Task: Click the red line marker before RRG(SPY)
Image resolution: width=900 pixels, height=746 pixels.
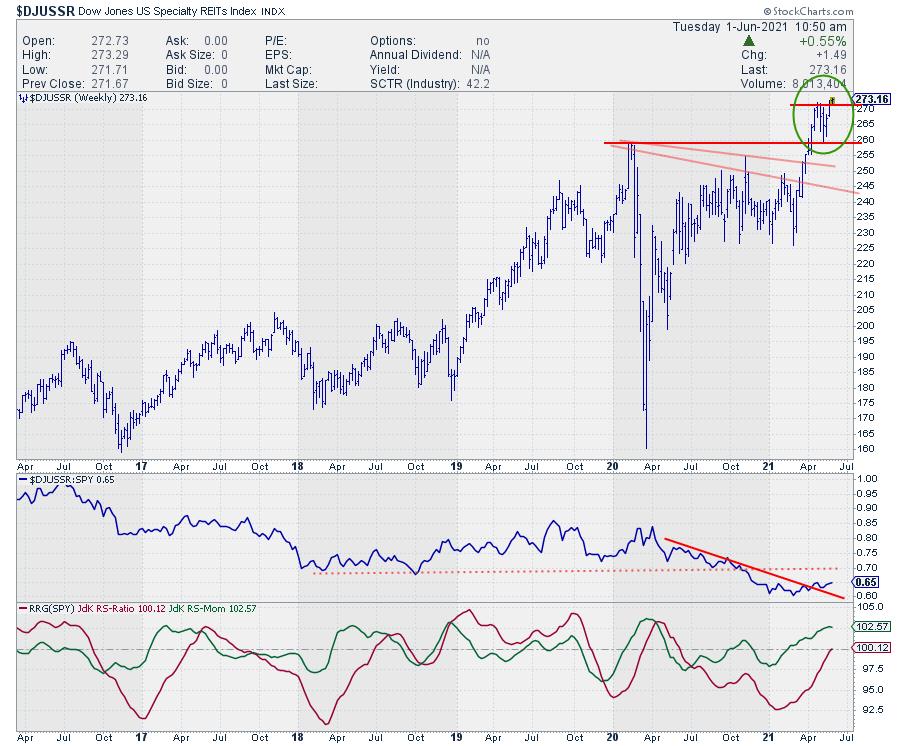Action: click(x=23, y=606)
